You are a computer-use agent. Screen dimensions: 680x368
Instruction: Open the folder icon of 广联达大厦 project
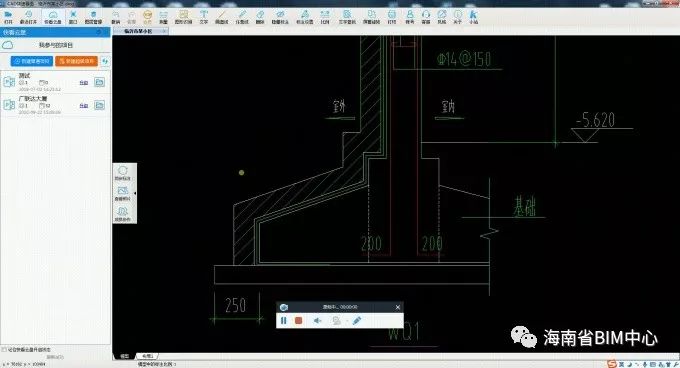pyautogui.click(x=99, y=105)
